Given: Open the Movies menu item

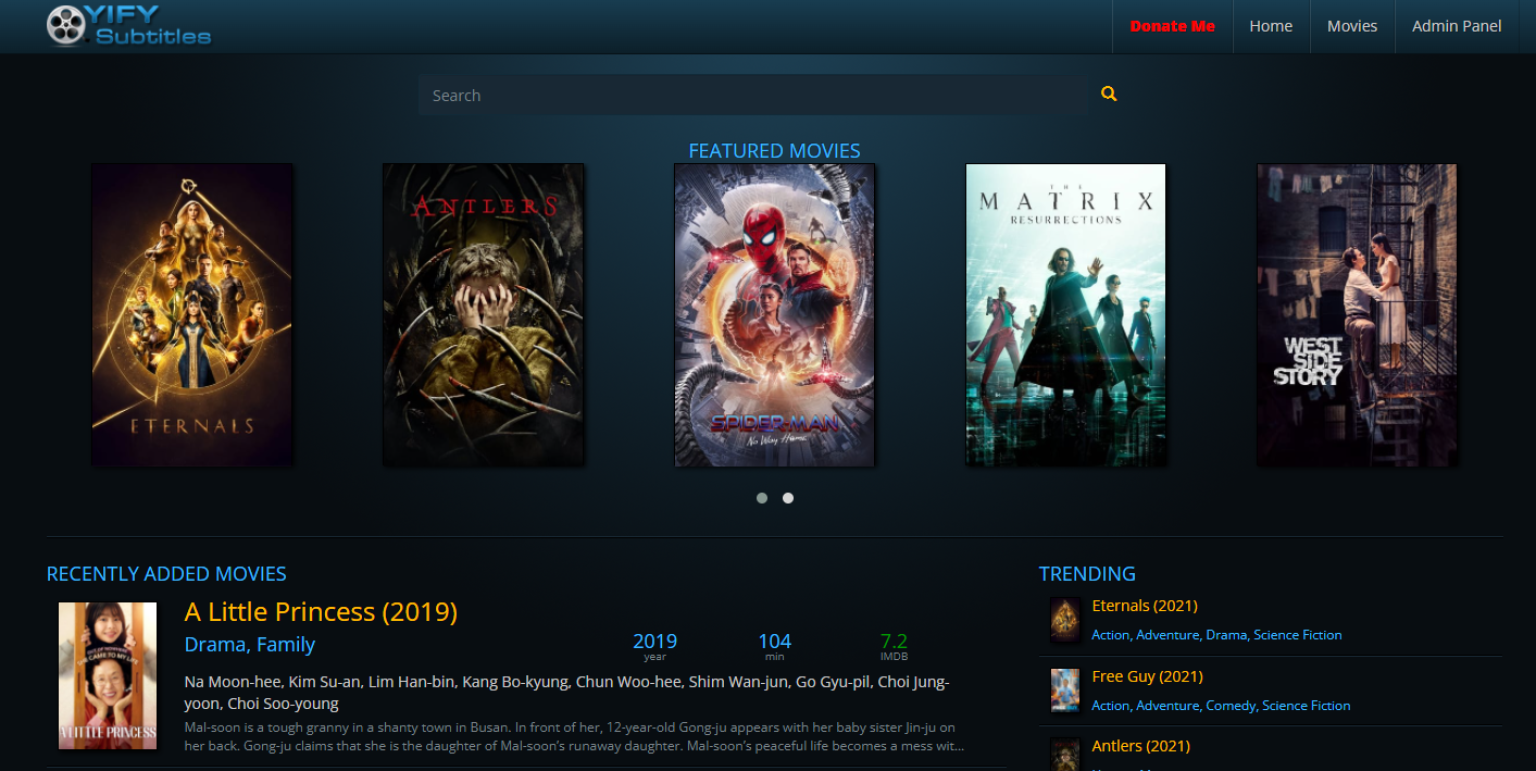Looking at the screenshot, I should (x=1352, y=26).
